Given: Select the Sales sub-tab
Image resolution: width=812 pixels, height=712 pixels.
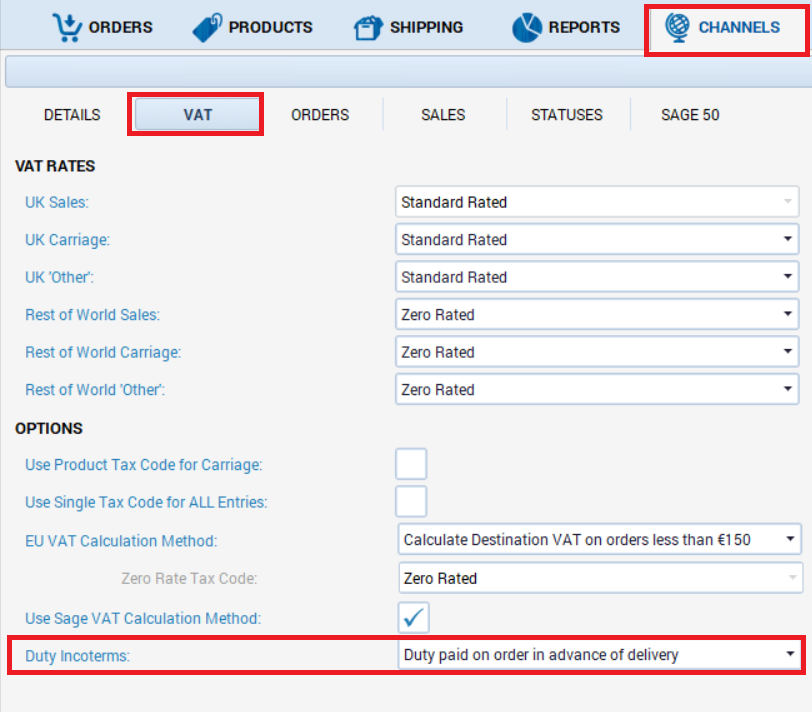Looking at the screenshot, I should [x=443, y=115].
